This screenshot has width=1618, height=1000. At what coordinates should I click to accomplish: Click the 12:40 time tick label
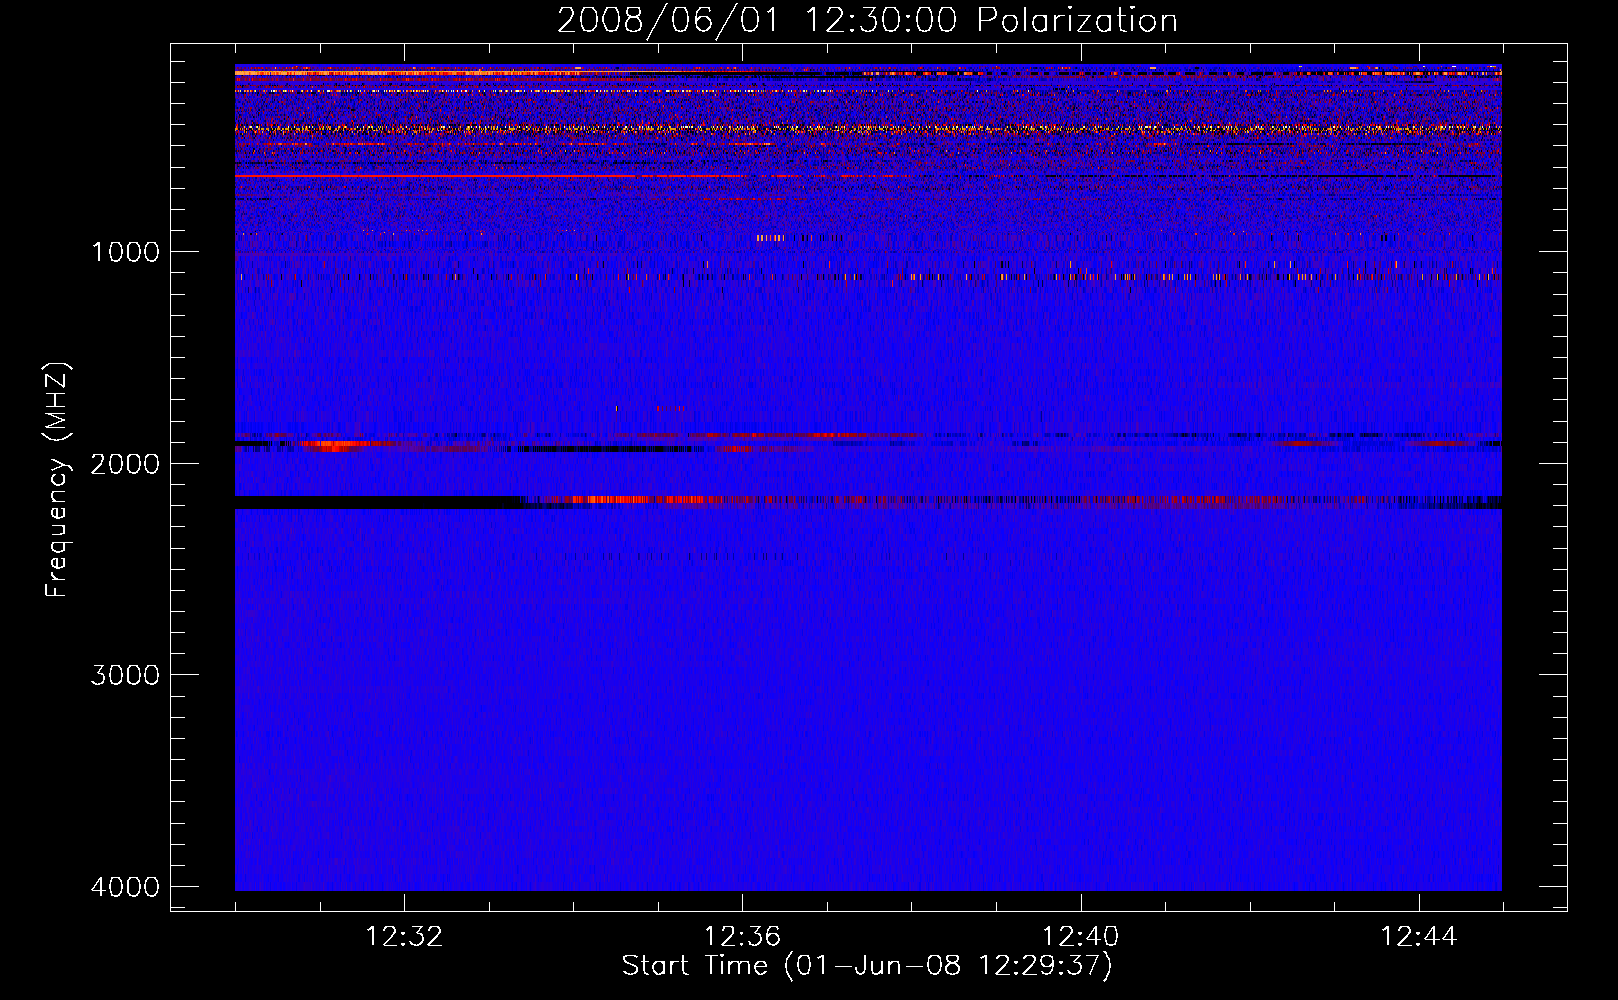[x=1081, y=937]
